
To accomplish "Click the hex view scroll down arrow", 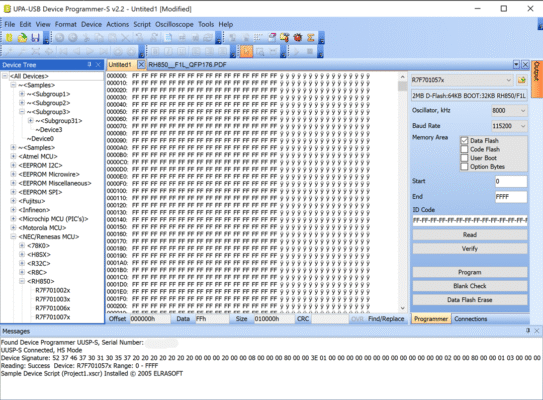I will 402,308.
